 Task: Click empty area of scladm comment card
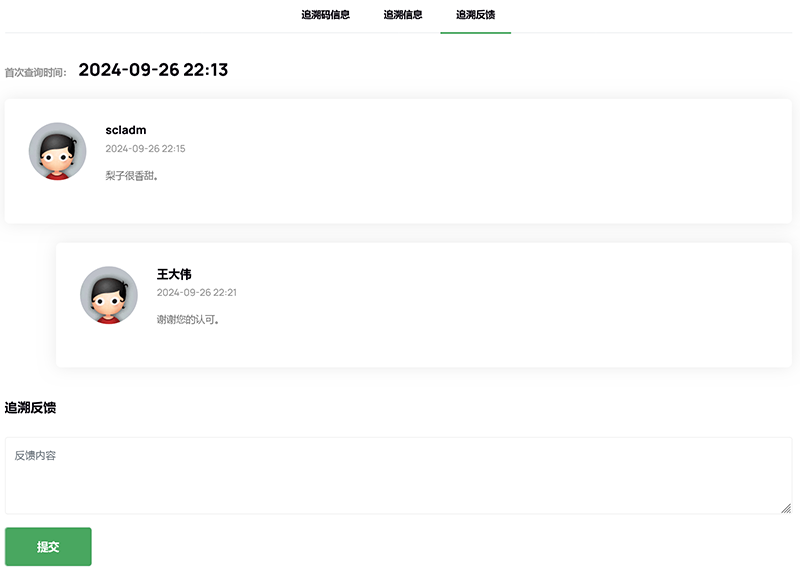click(500, 160)
